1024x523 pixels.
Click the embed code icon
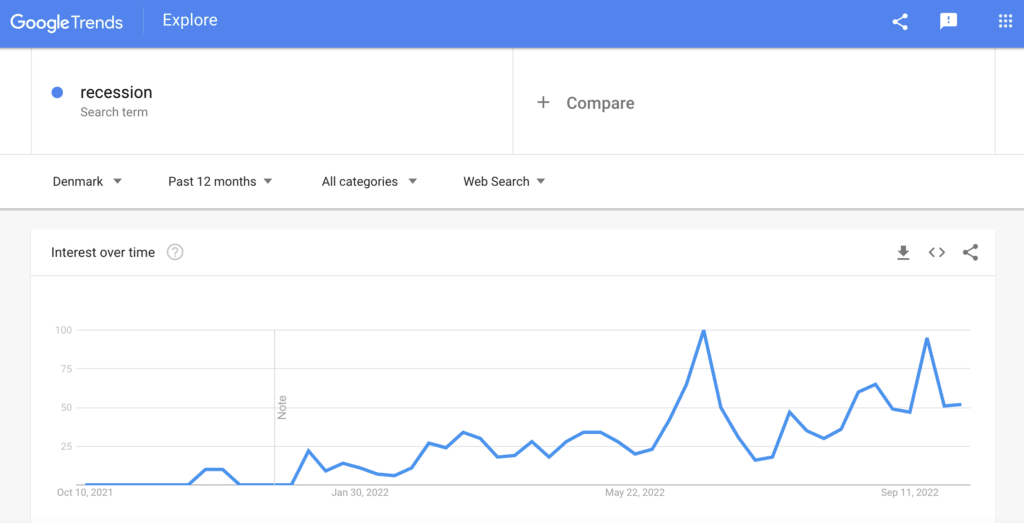click(x=937, y=253)
